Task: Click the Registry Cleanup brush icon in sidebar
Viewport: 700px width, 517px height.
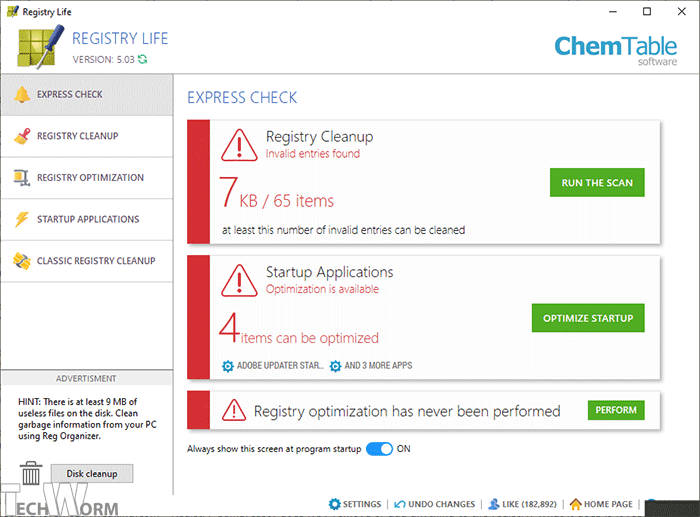Action: pyautogui.click(x=21, y=136)
